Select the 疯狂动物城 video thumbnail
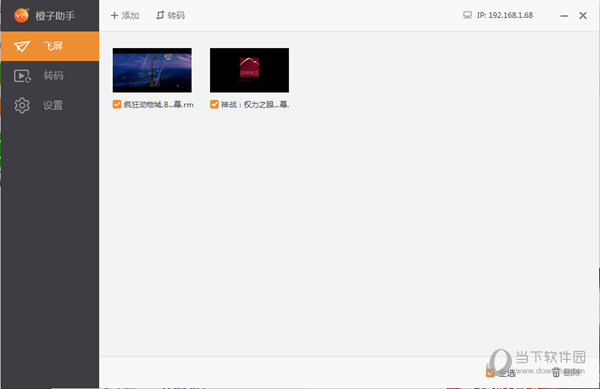Viewport: 600px width, 389px height. [x=152, y=70]
